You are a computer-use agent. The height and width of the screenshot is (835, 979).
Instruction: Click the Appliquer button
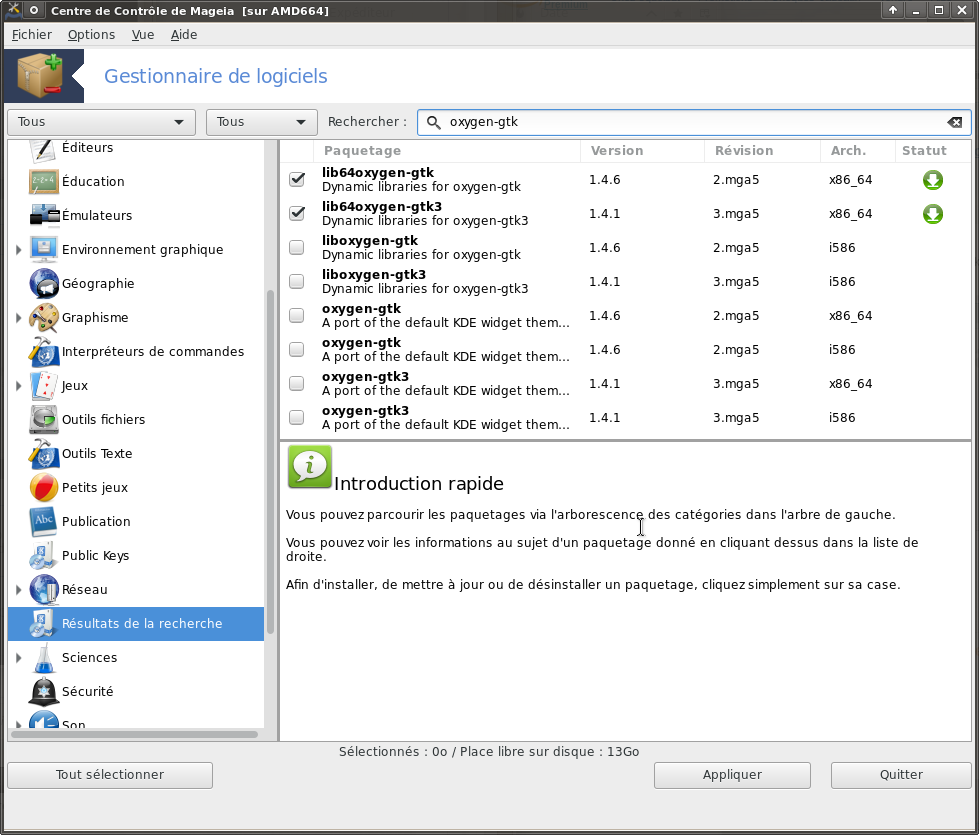pos(732,775)
